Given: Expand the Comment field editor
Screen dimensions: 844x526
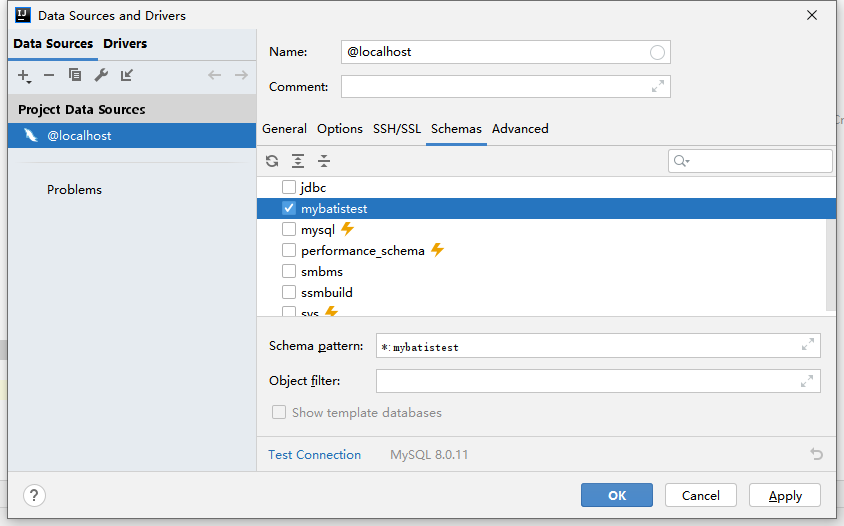Looking at the screenshot, I should pyautogui.click(x=658, y=87).
